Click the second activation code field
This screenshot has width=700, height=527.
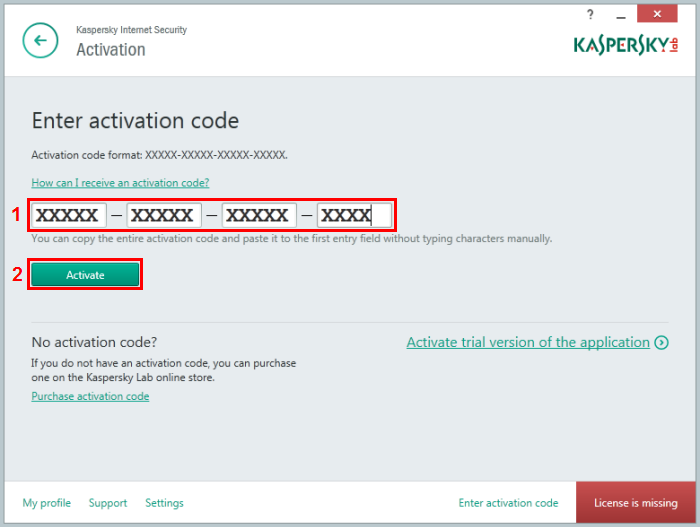(x=164, y=215)
